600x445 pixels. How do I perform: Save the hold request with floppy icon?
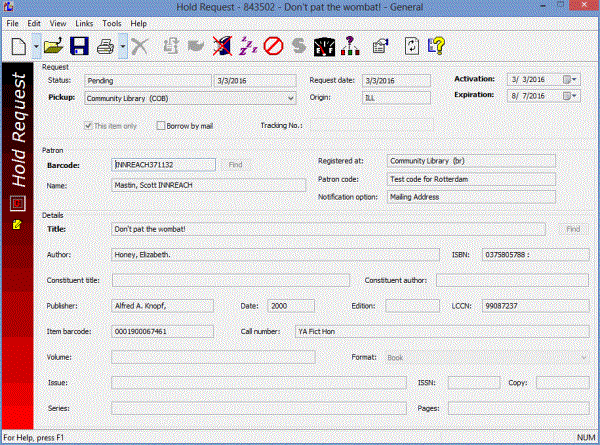pyautogui.click(x=79, y=46)
